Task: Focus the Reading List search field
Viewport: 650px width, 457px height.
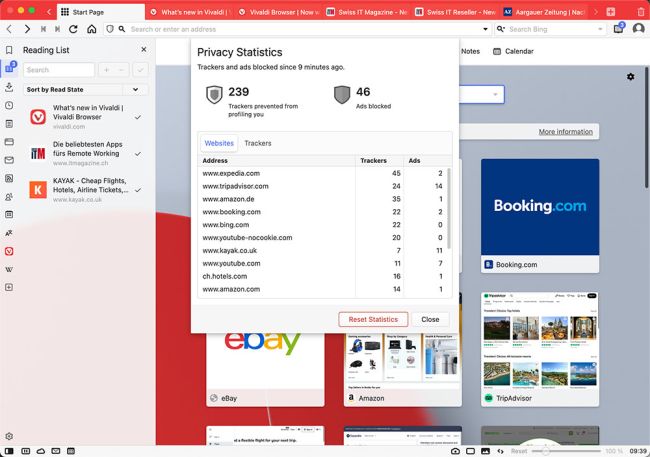Action: pyautogui.click(x=59, y=70)
